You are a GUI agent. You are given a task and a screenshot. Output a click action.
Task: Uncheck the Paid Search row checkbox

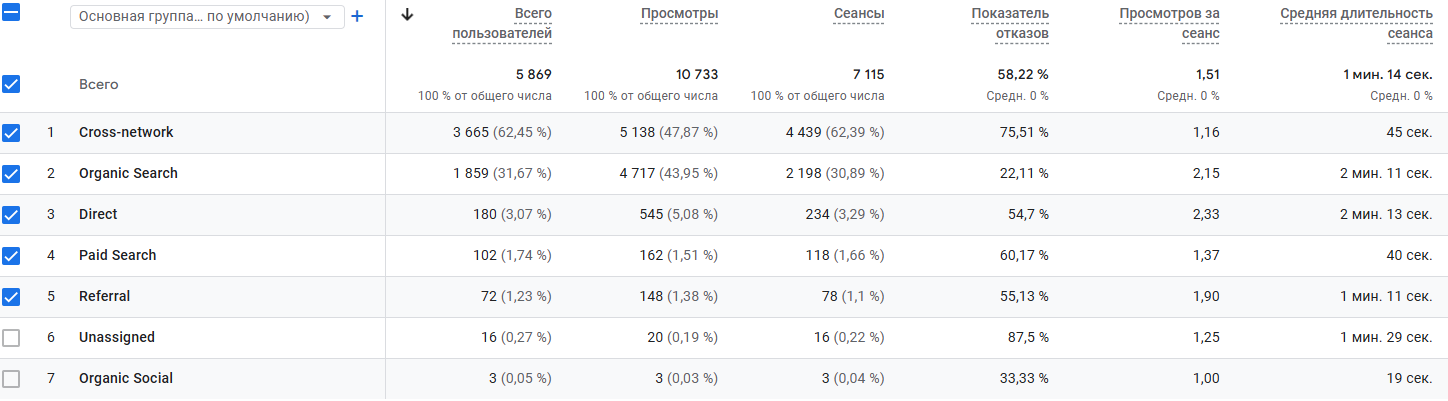[11, 255]
